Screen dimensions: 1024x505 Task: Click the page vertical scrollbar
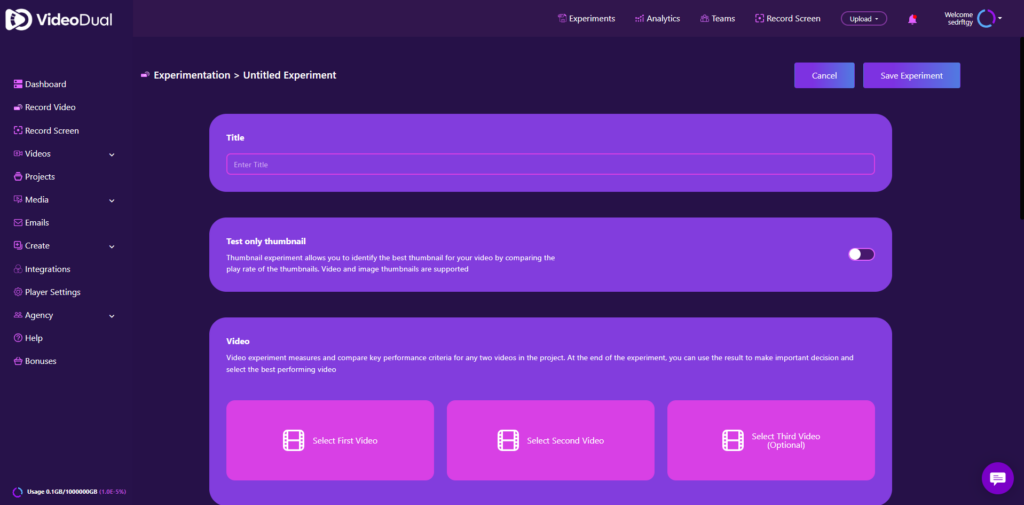click(x=1021, y=127)
